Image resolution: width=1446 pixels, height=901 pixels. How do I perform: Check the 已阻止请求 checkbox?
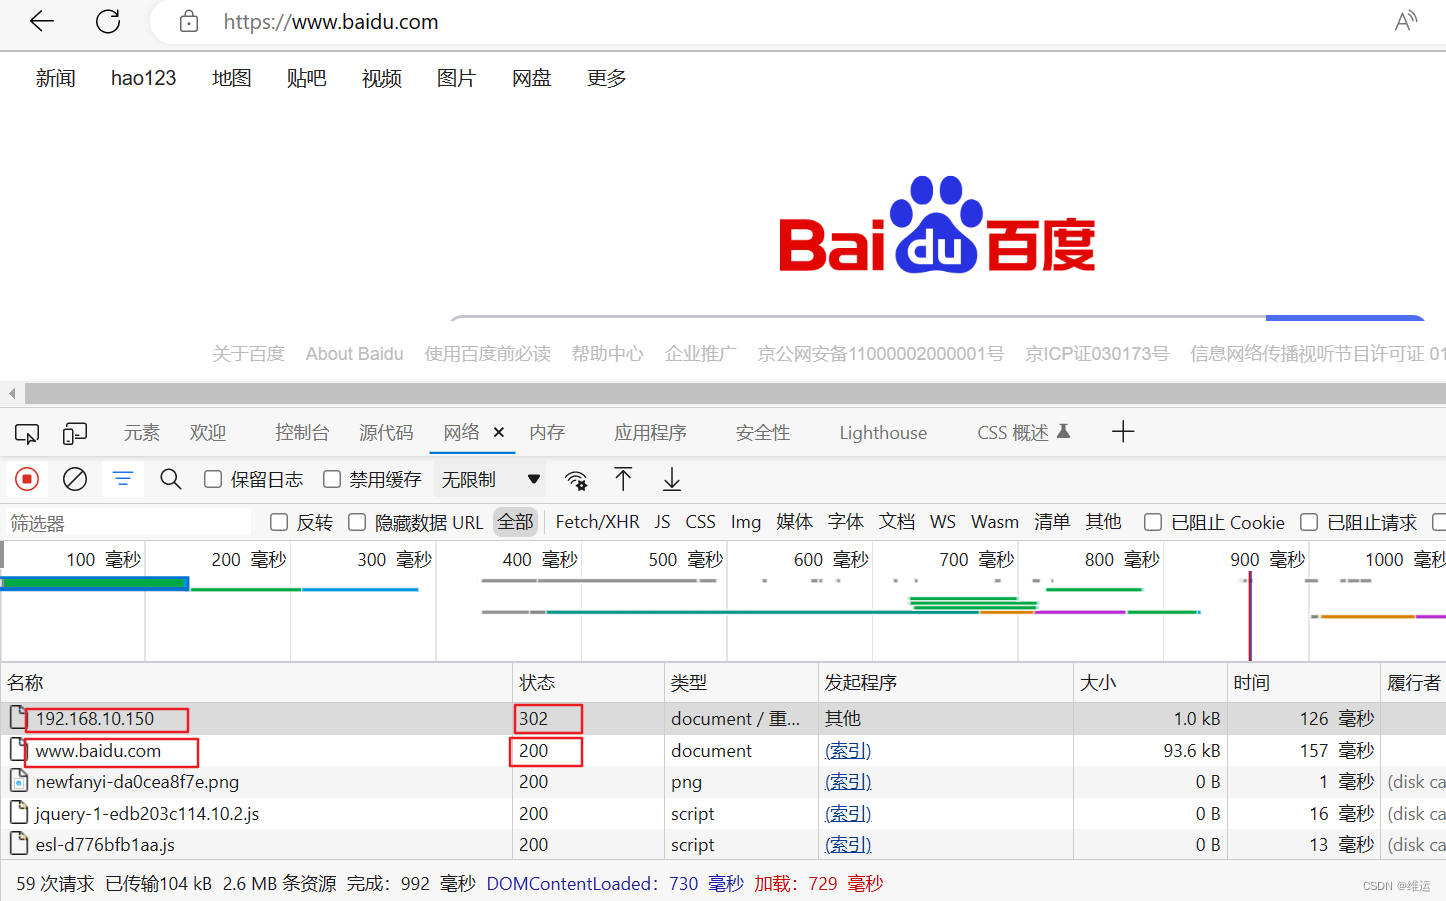tap(1309, 522)
